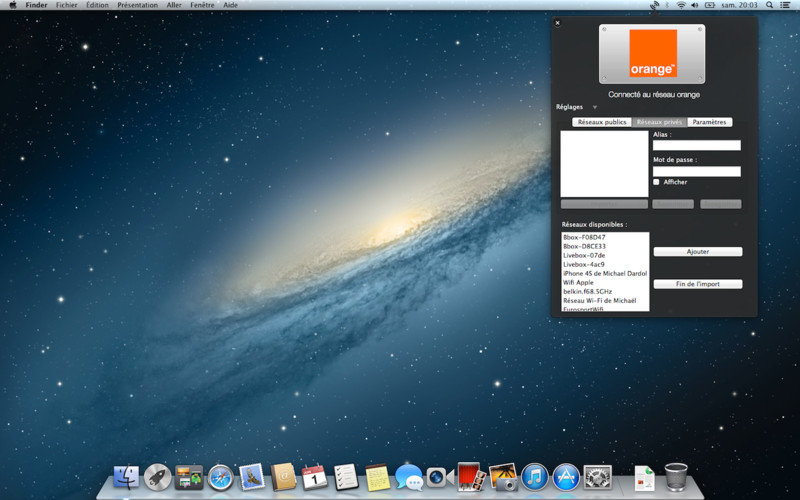Open the Édition menu
800x500 pixels.
click(x=97, y=5)
